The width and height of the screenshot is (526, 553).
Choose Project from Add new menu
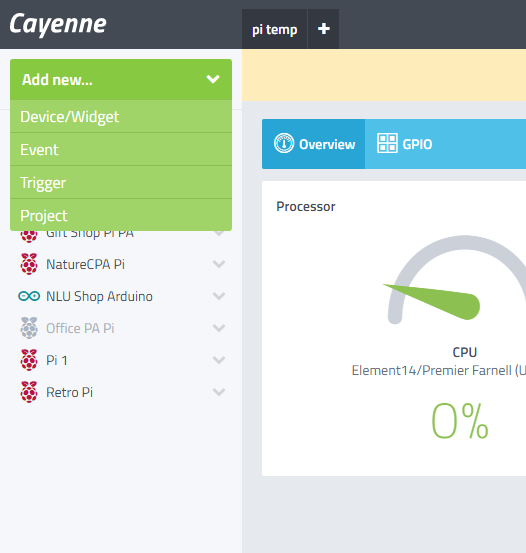pos(121,215)
